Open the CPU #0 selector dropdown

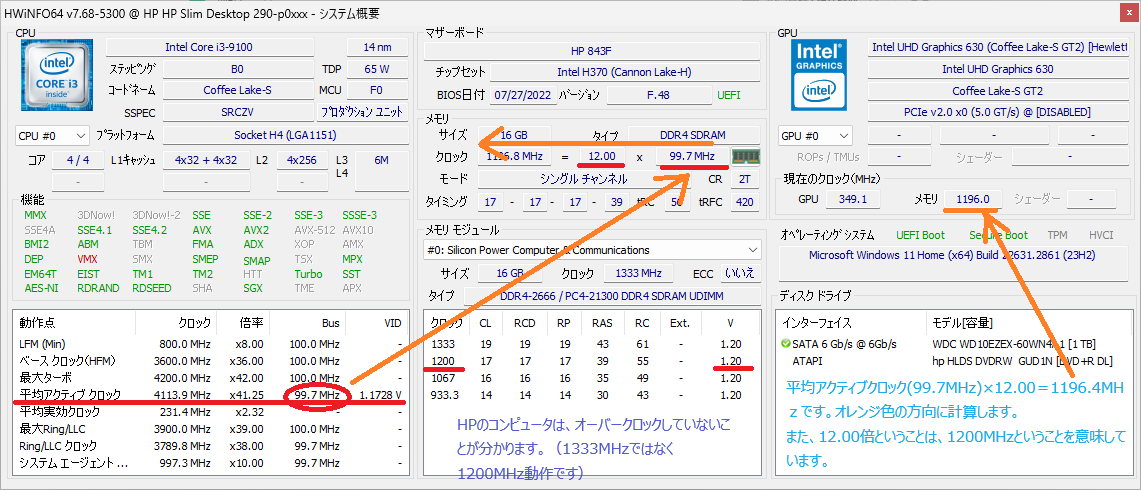point(51,135)
